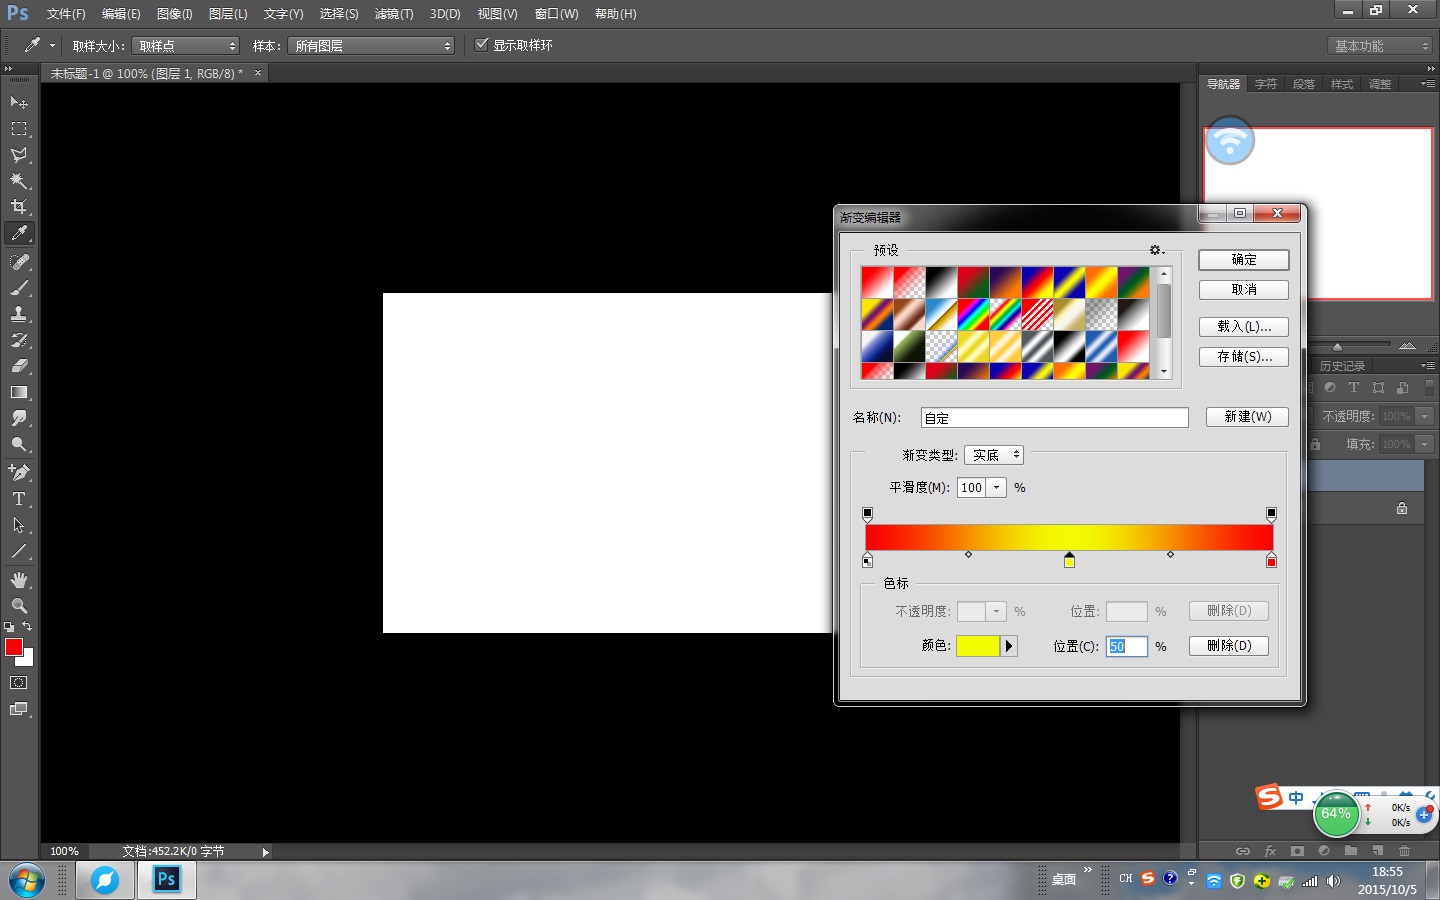This screenshot has height=900, width=1440.
Task: Select the Gradient tool
Action: click(x=19, y=392)
